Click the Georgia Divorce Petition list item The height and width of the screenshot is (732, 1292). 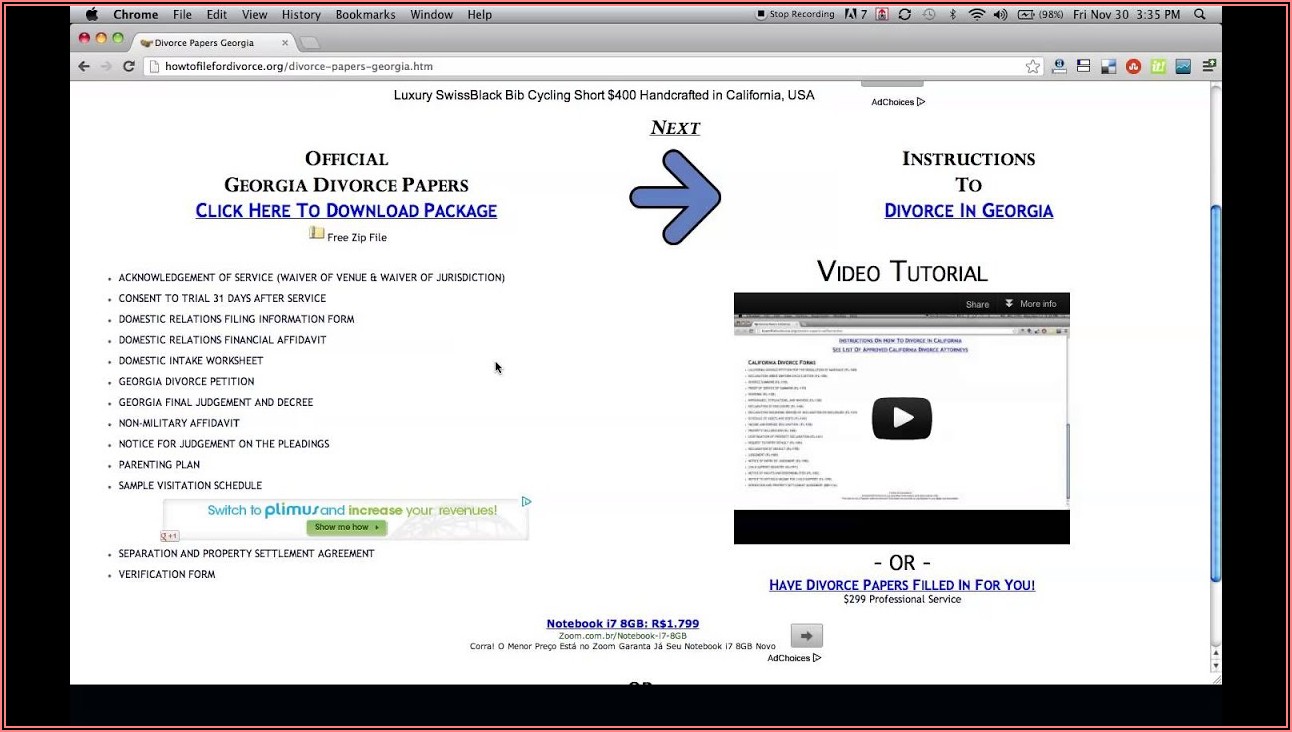pos(186,381)
